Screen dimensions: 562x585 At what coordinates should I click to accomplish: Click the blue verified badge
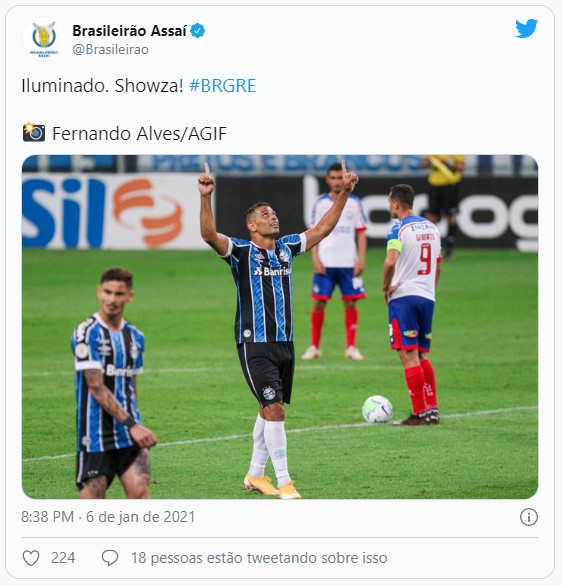pos(197,31)
